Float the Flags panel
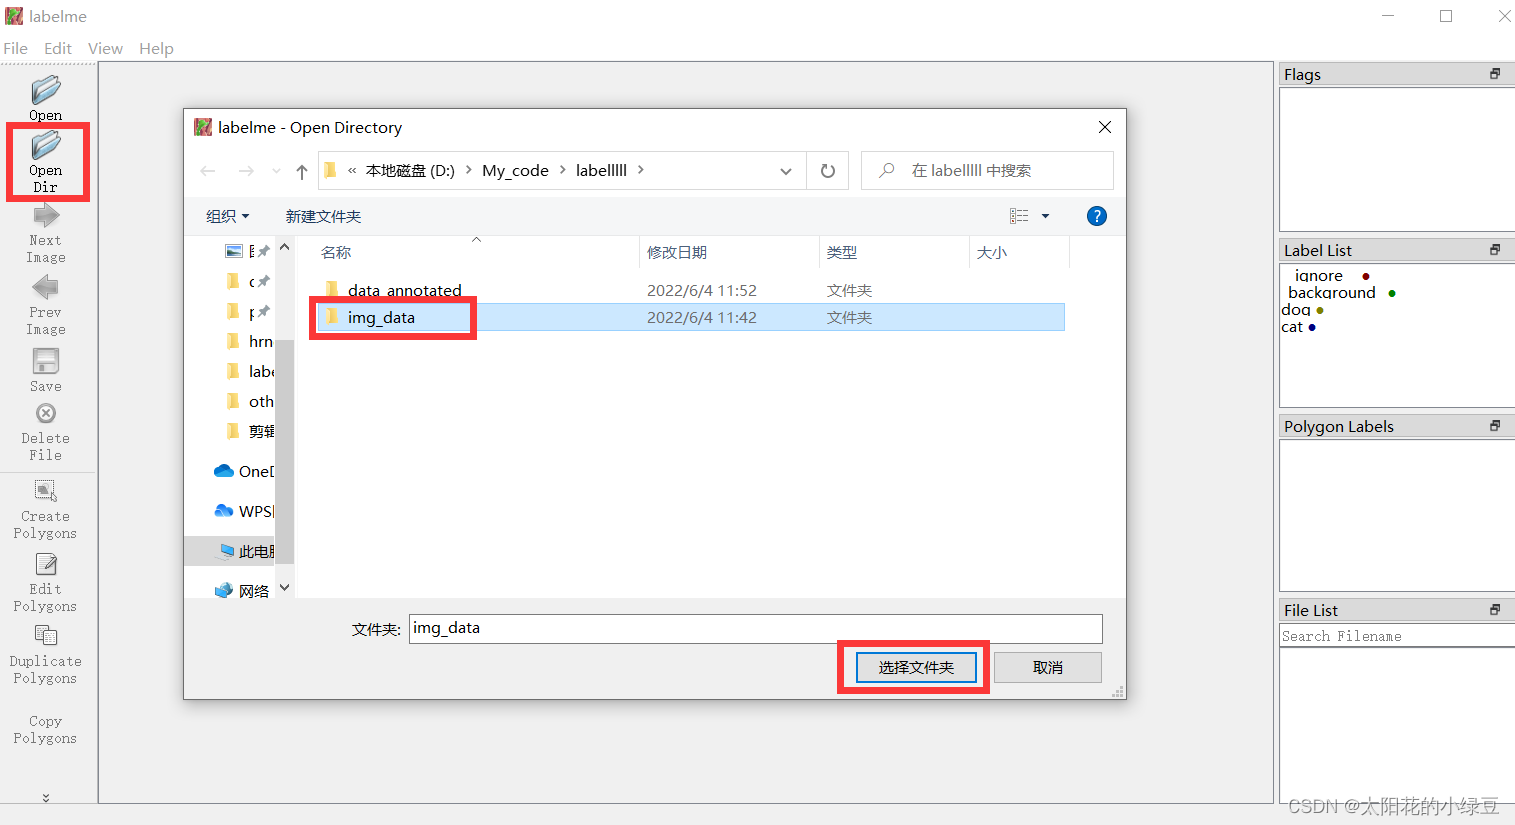The image size is (1515, 825). (x=1495, y=74)
